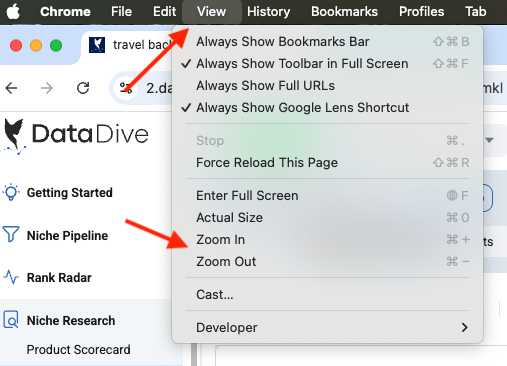Uncheck Always Show Google Lens Shortcut
The image size is (507, 366).
[327, 108]
